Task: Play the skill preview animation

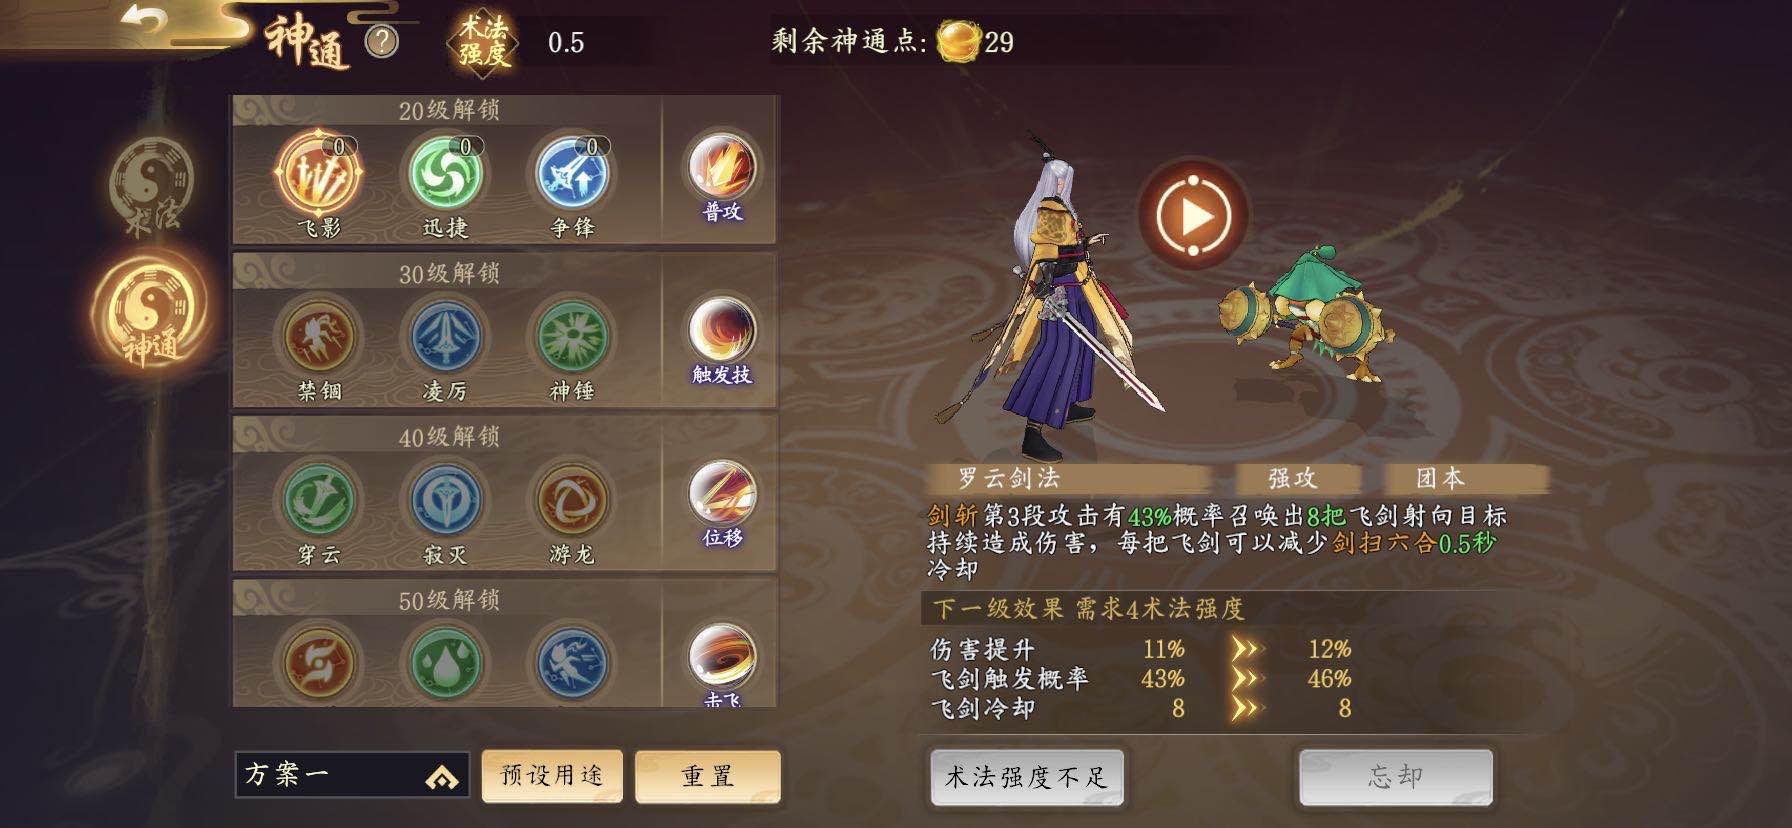Action: pos(1193,215)
